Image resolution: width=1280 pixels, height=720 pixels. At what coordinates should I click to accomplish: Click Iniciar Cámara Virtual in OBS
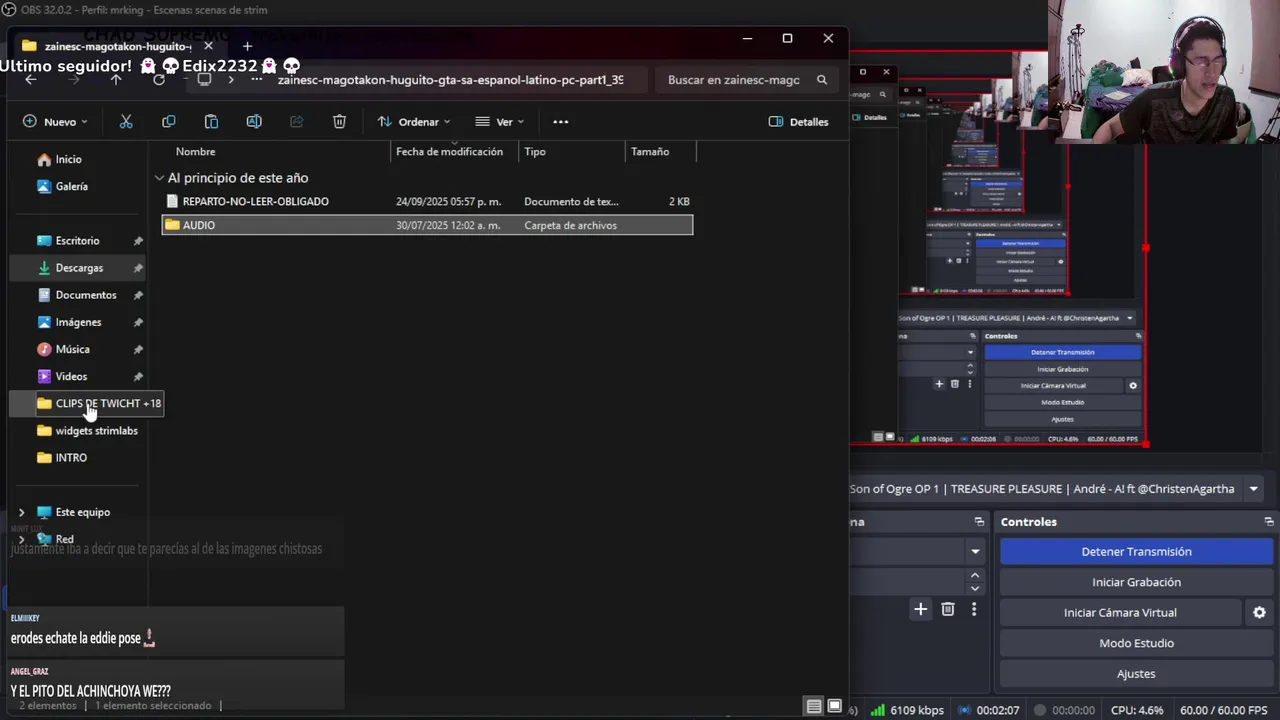tap(1120, 613)
